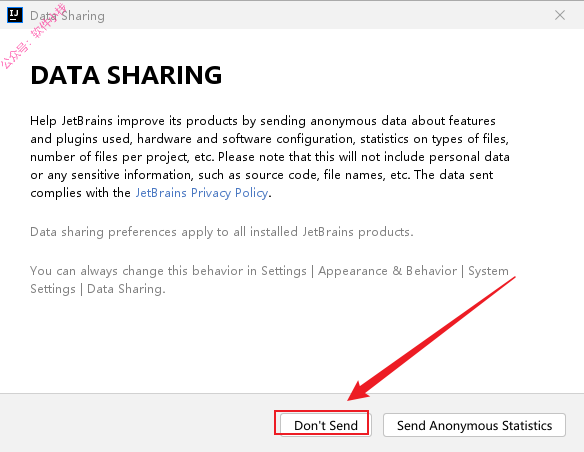The height and width of the screenshot is (452, 584).
Task: Click the pink diagonal watermark text
Action: pos(34,36)
